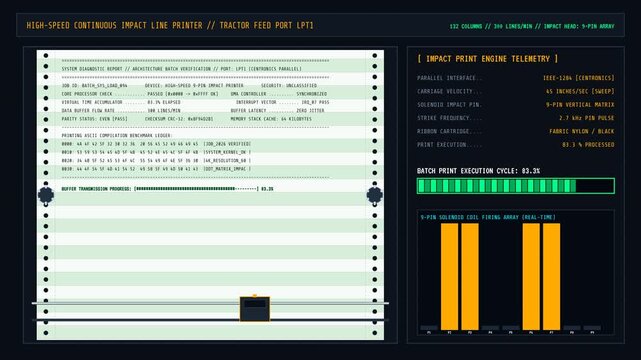This screenshot has height=360, width=641.
Task: Click the Memory Stack Cache: 64 Kilobytes text
Action: pos(271,119)
